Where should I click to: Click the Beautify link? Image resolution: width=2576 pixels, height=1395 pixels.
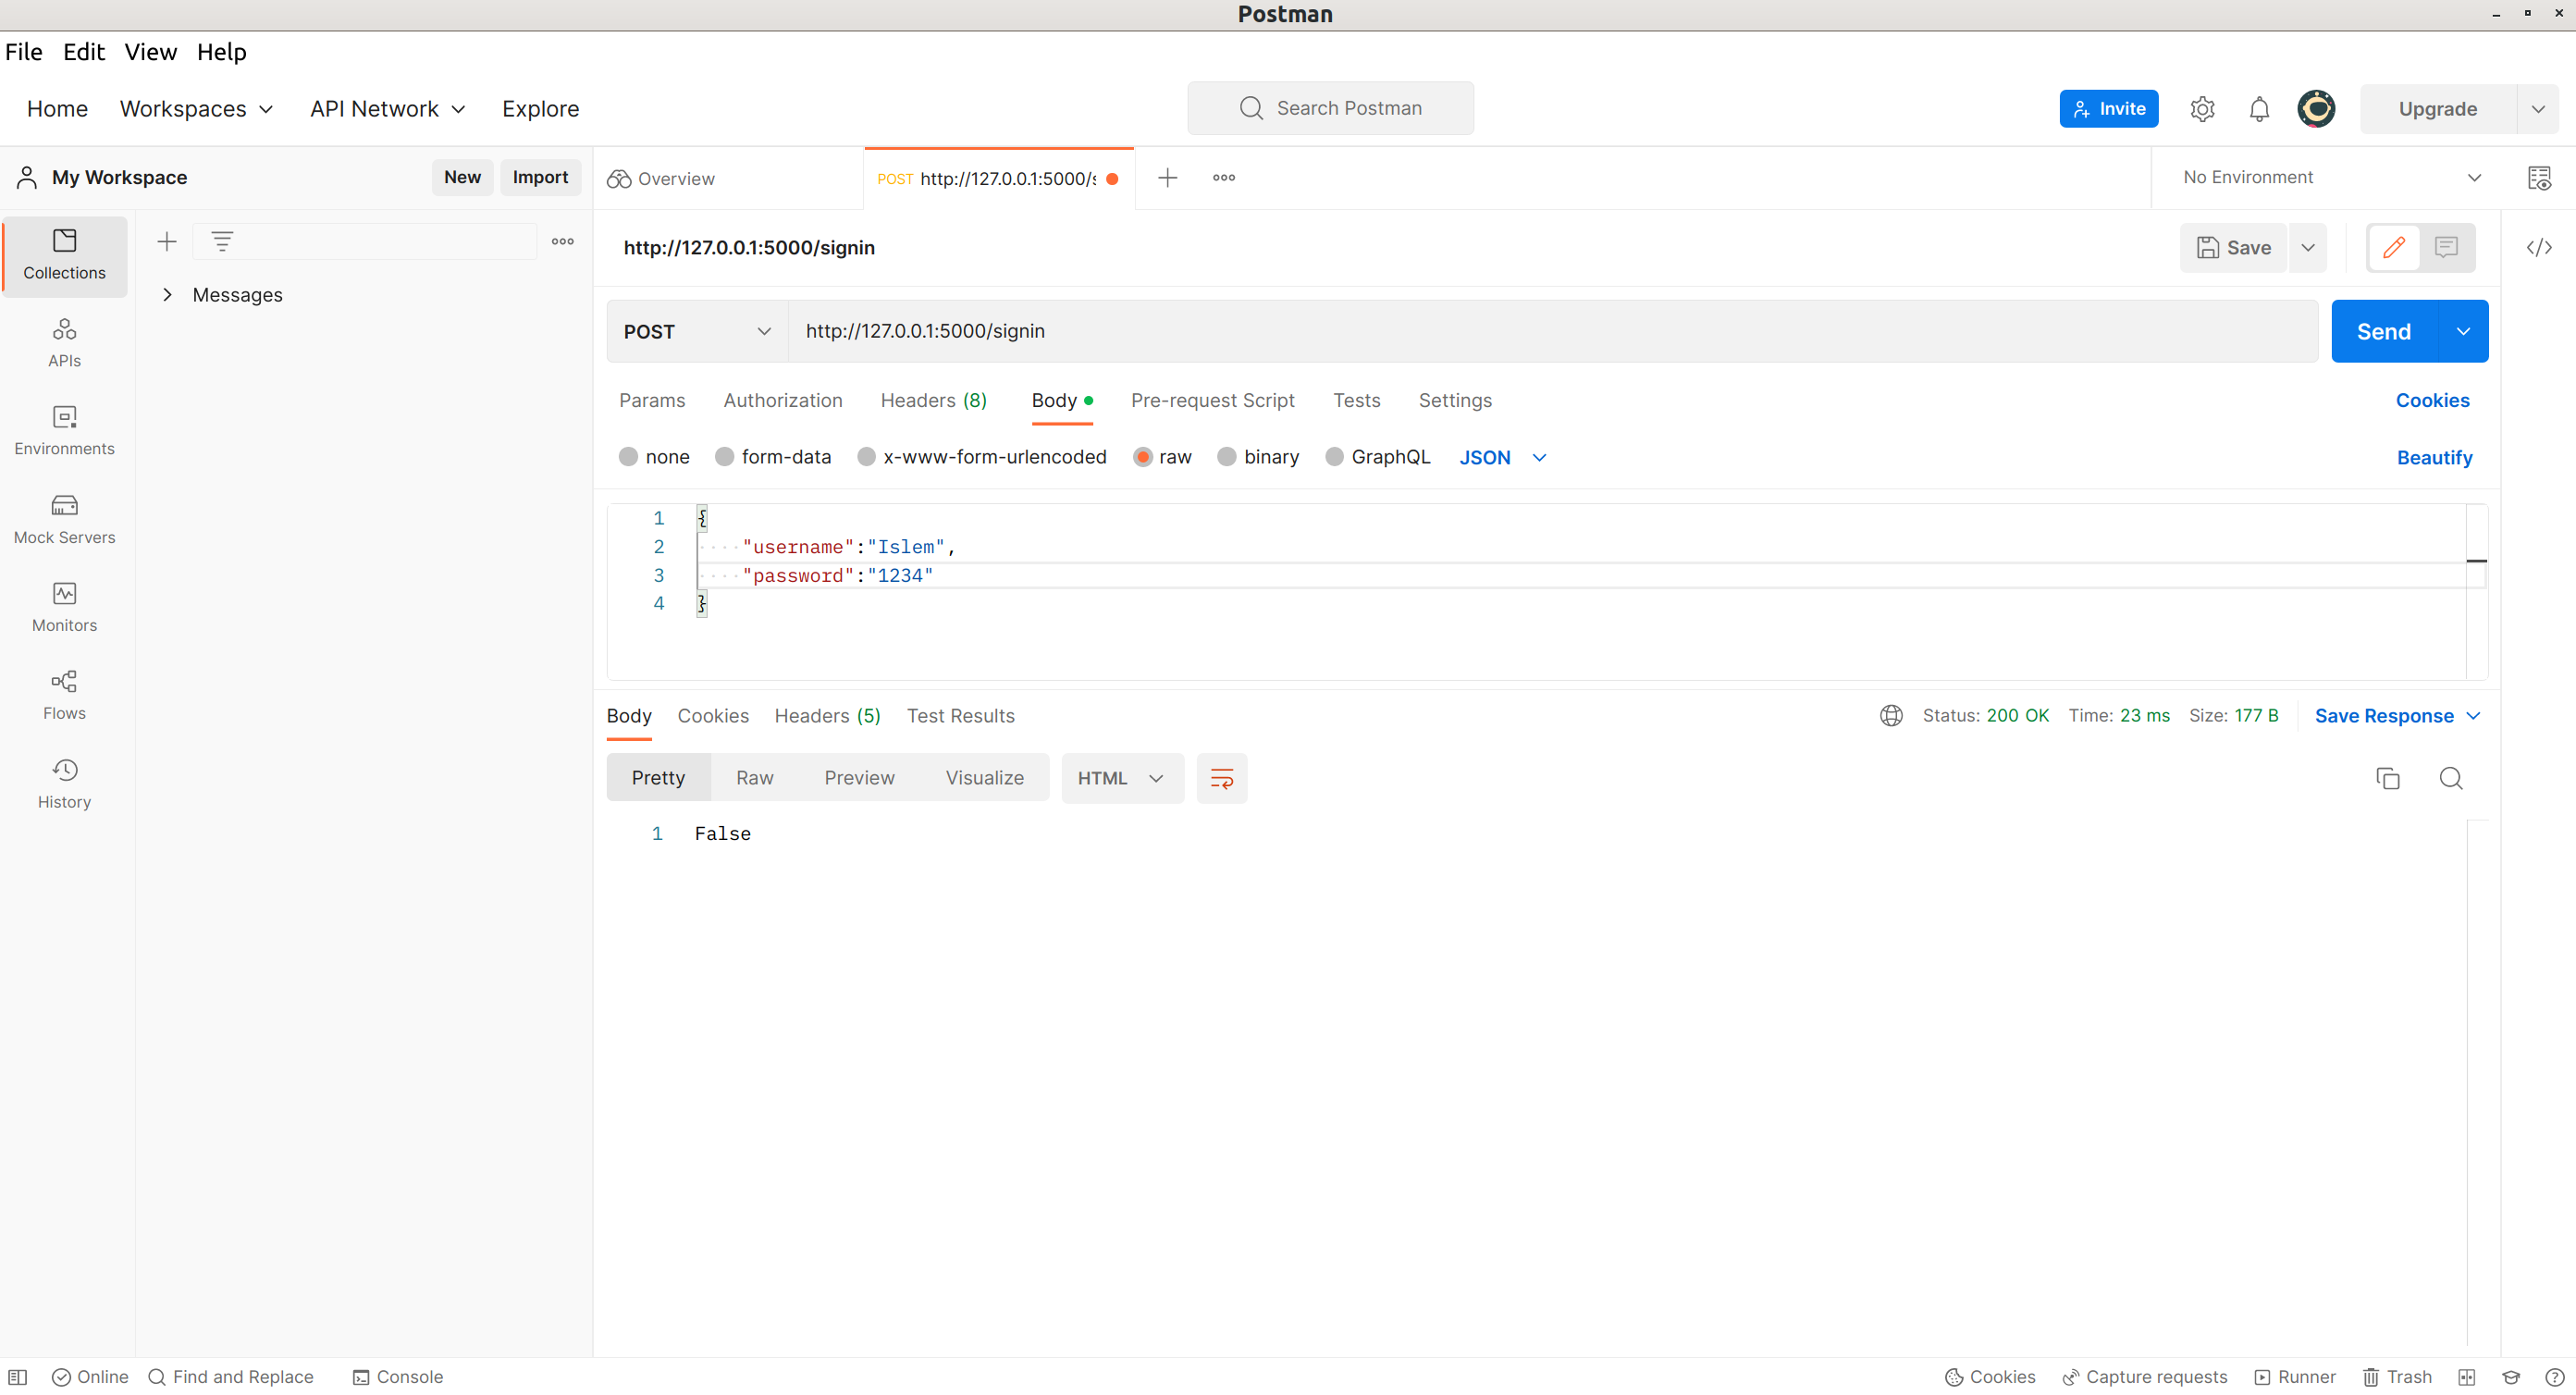(2433, 457)
